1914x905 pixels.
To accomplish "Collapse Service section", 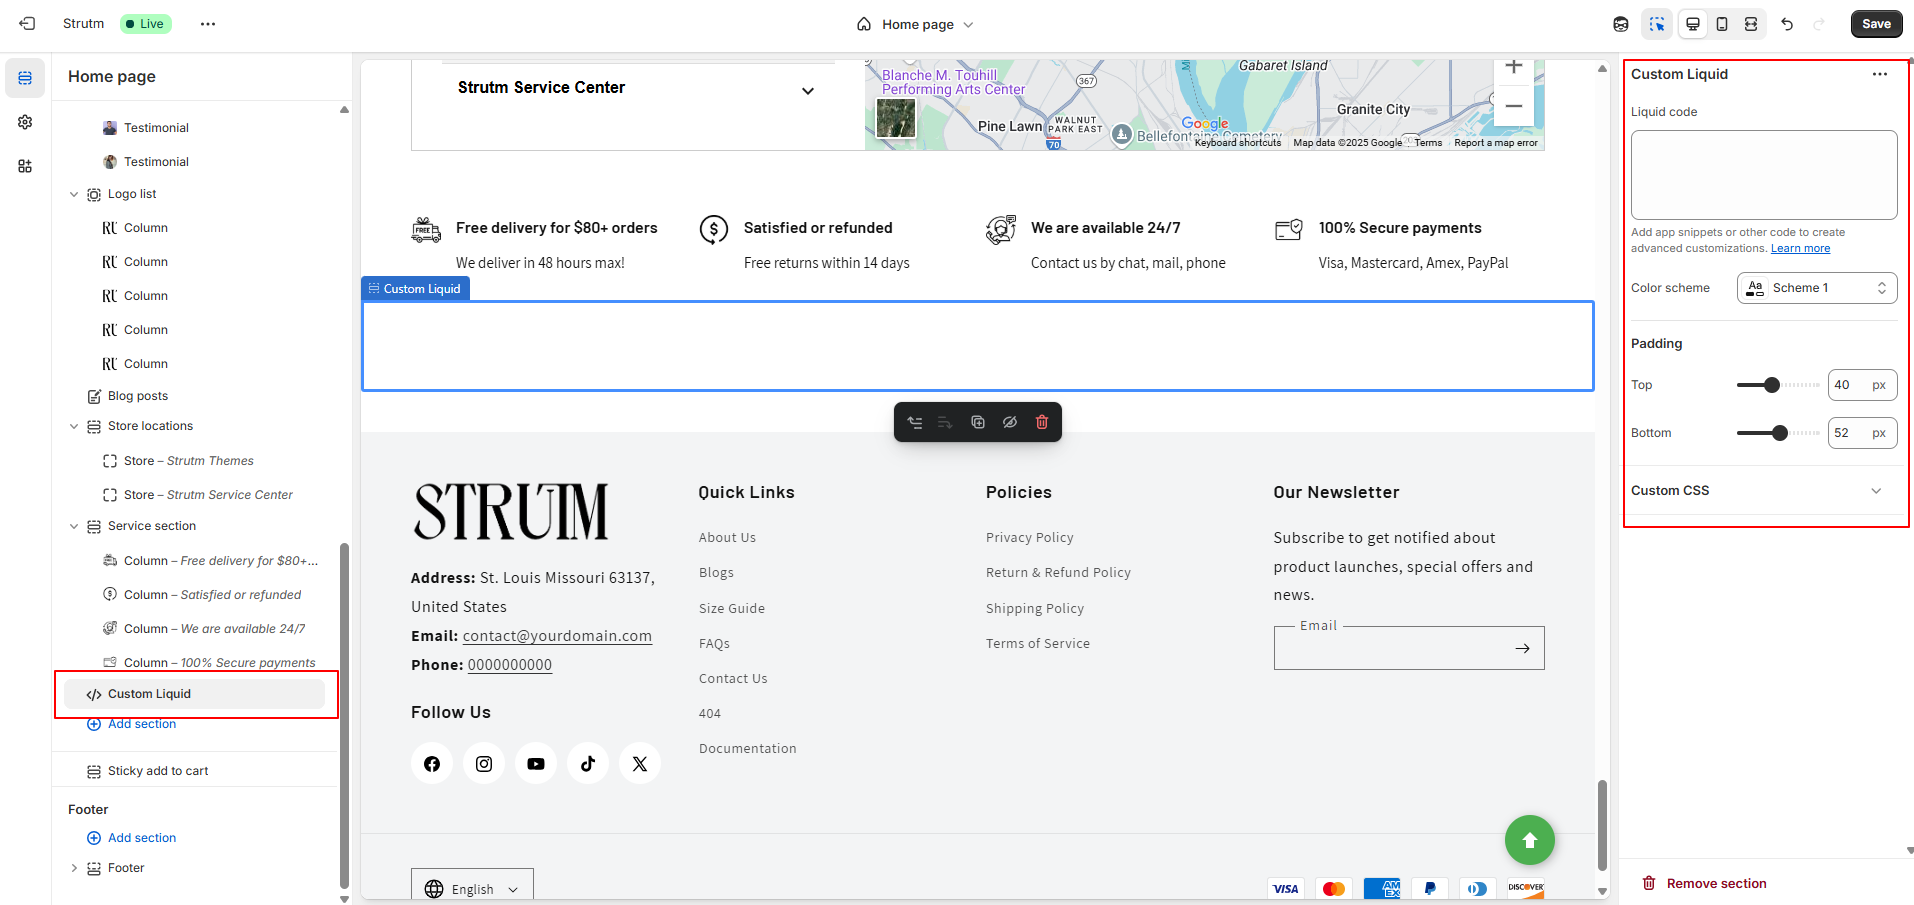I will pos(74,526).
